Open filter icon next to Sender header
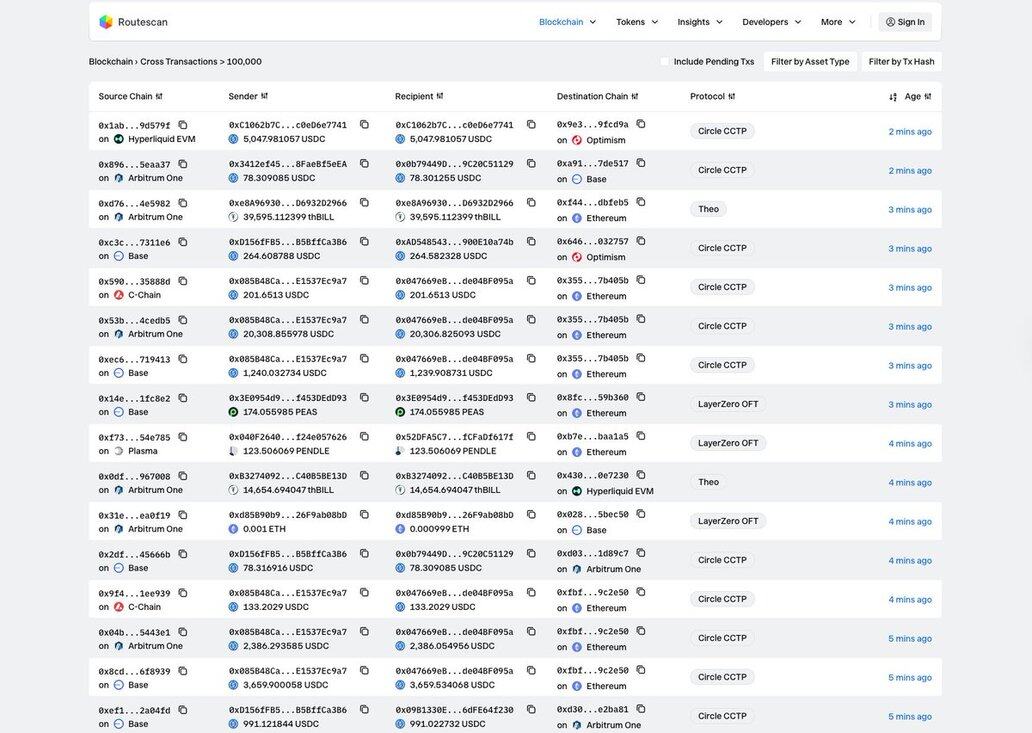Viewport: 1032px width, 733px height. pyautogui.click(x=264, y=97)
